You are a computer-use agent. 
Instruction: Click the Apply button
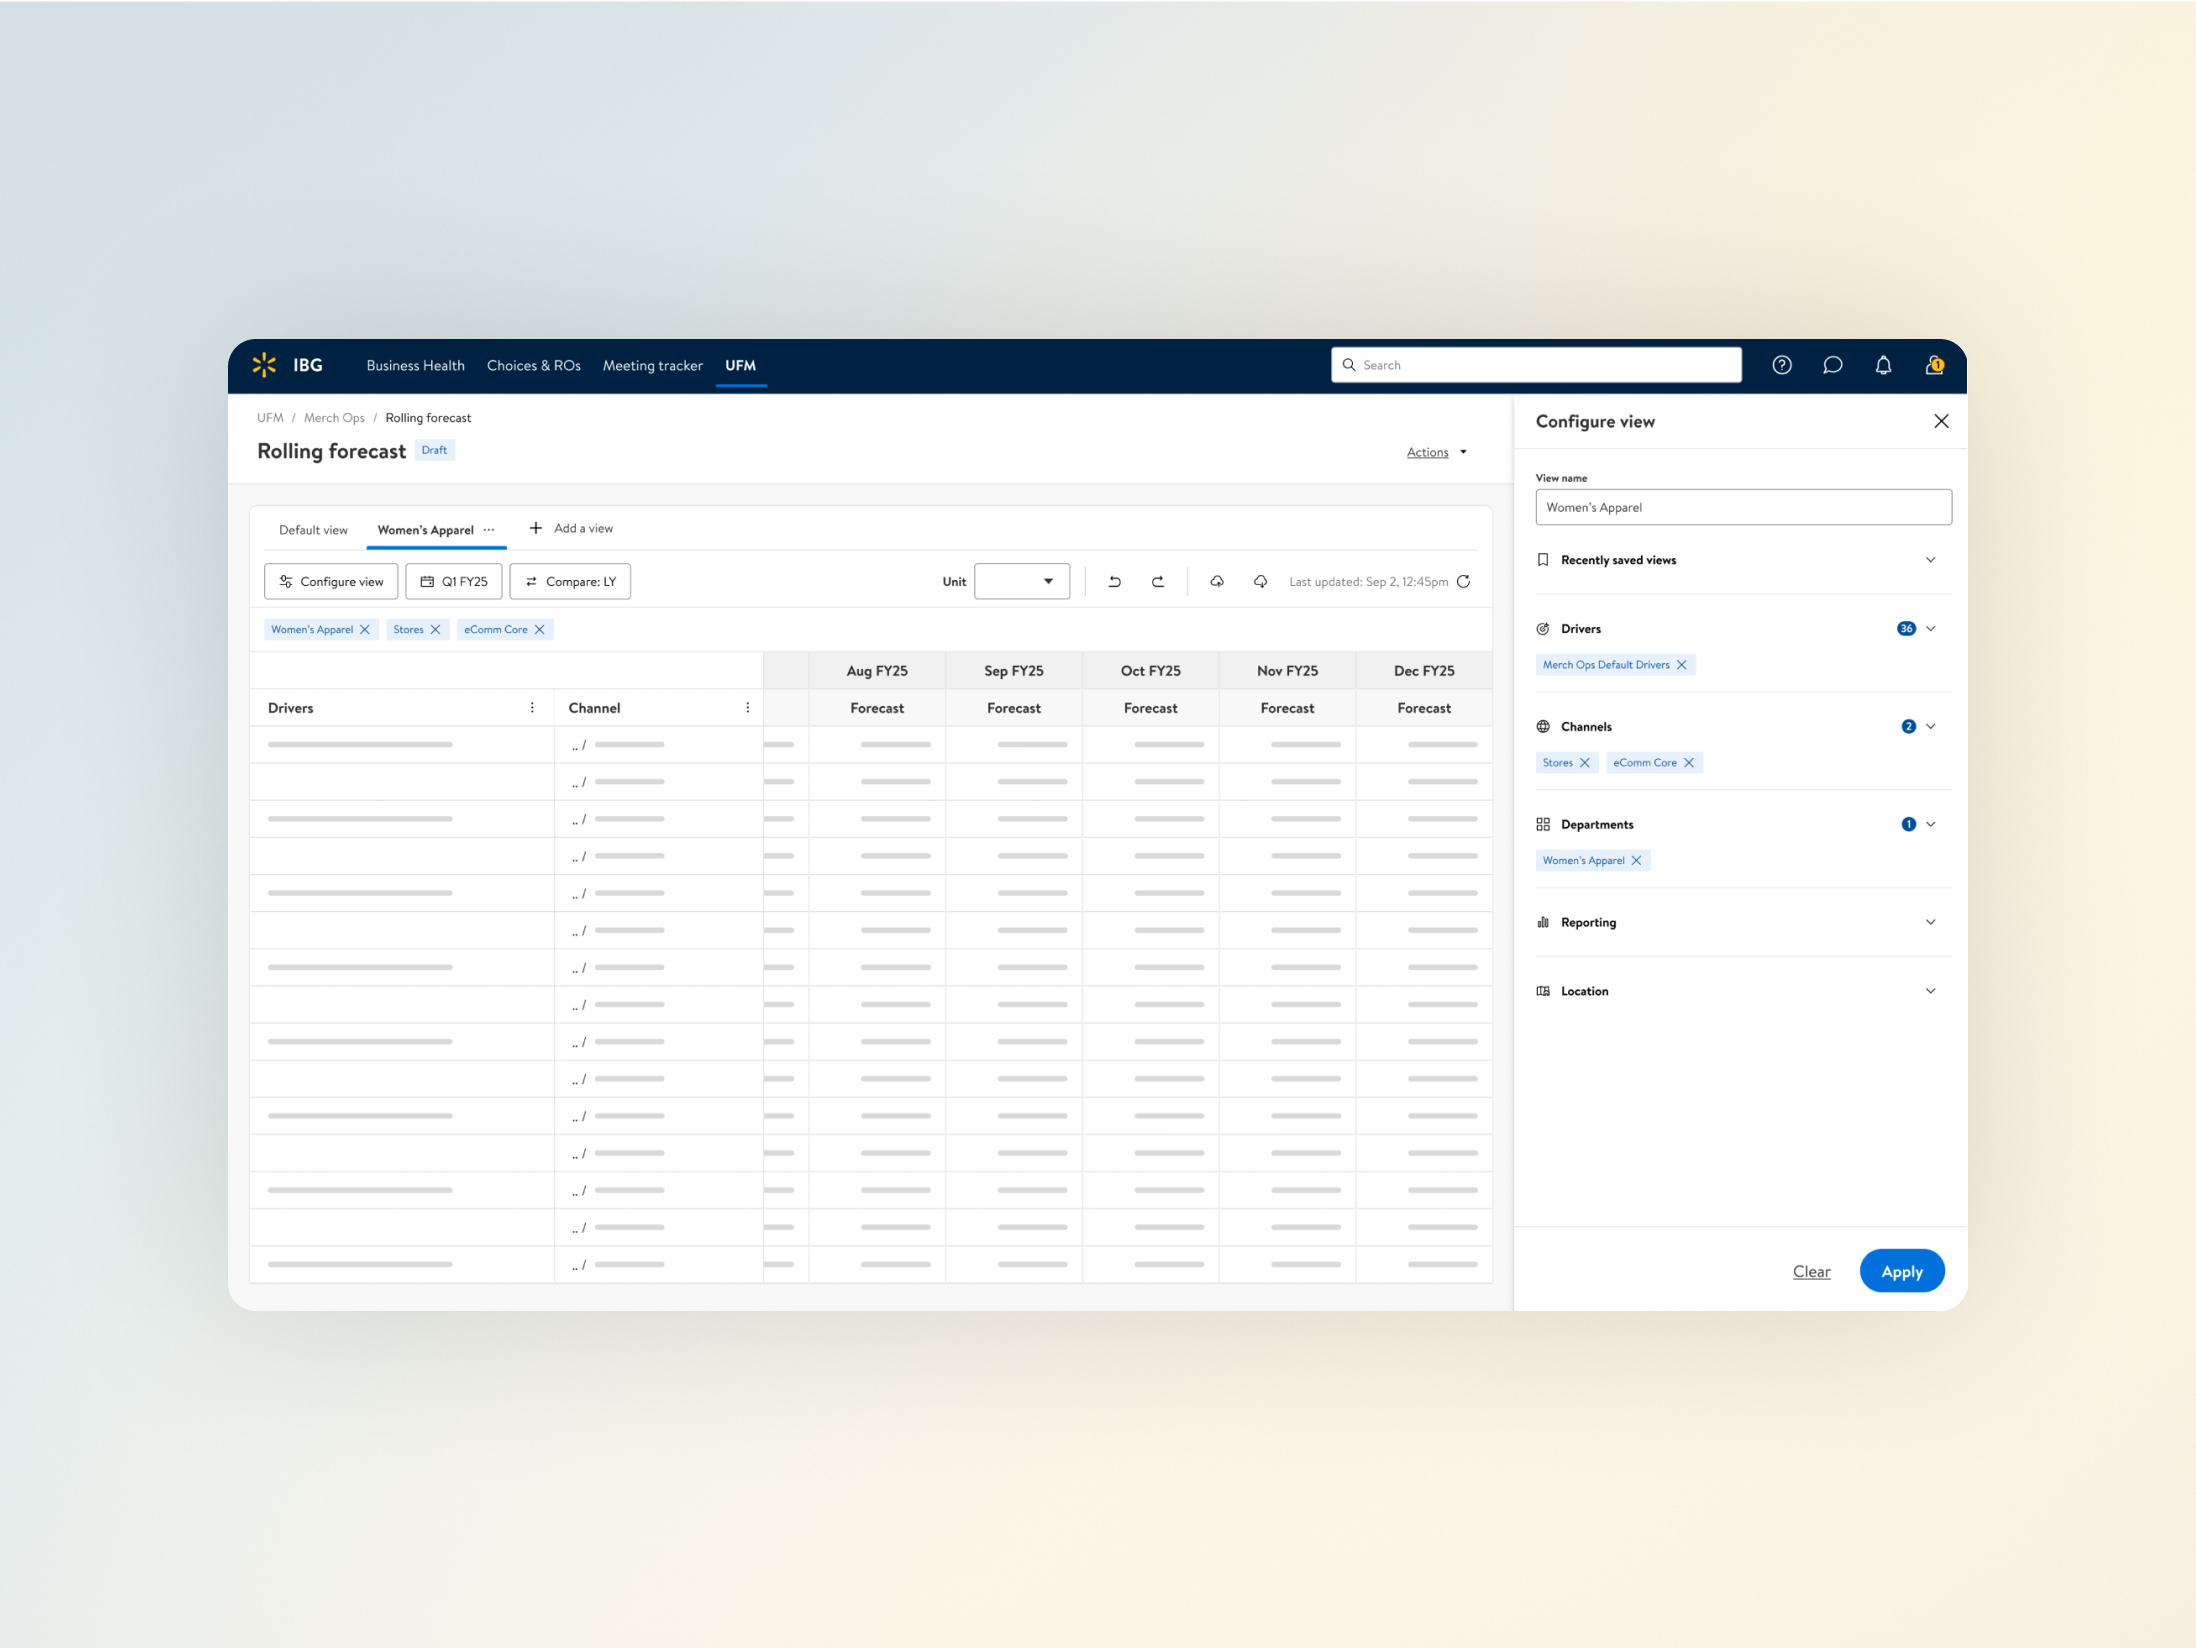tap(1901, 1271)
